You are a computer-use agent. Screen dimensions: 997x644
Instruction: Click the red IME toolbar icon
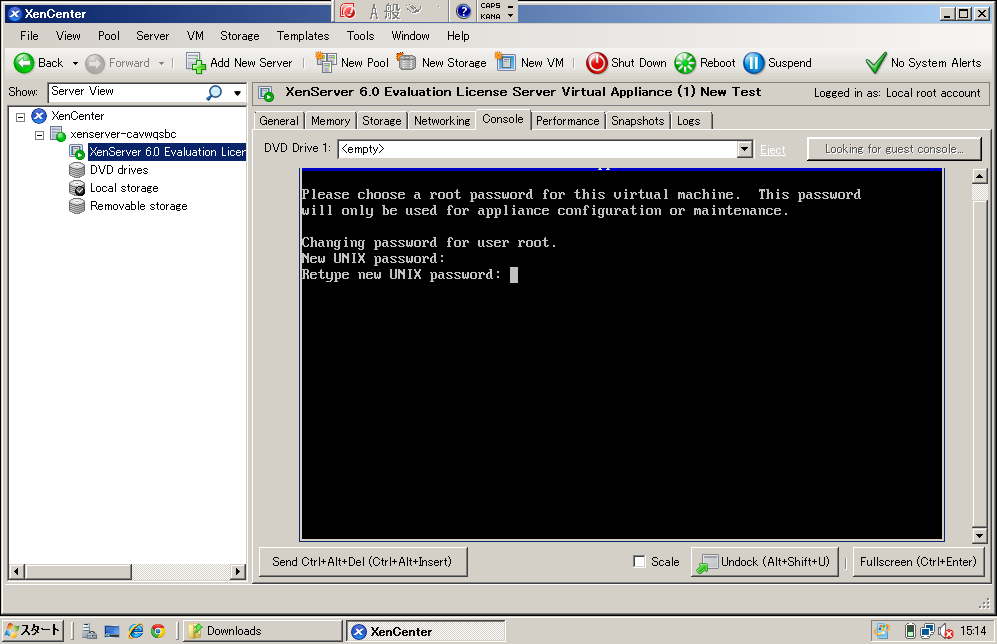347,10
